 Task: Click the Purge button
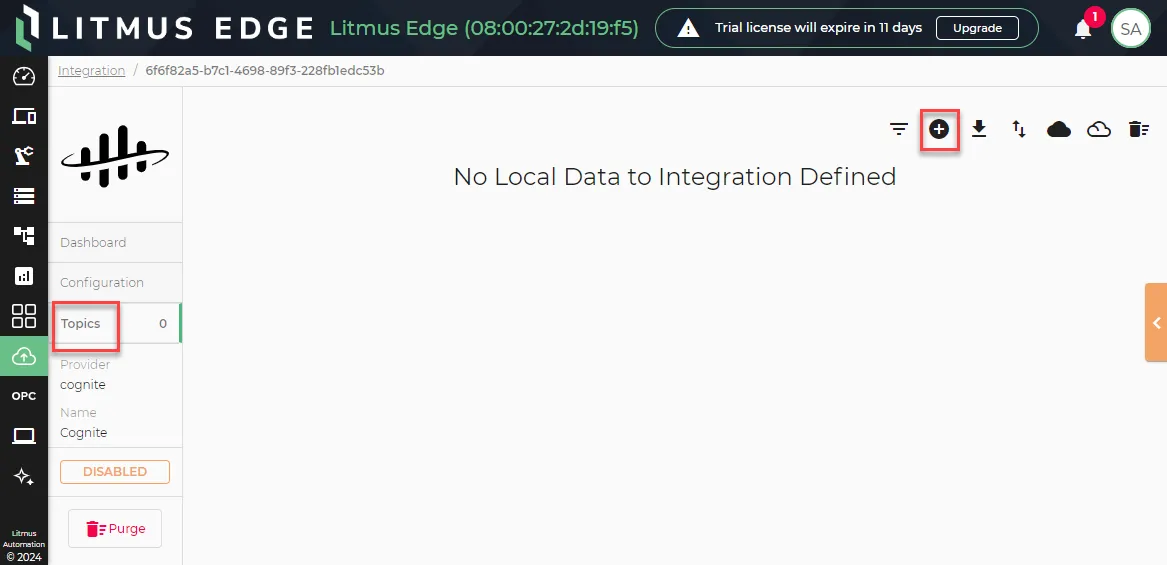pos(115,529)
